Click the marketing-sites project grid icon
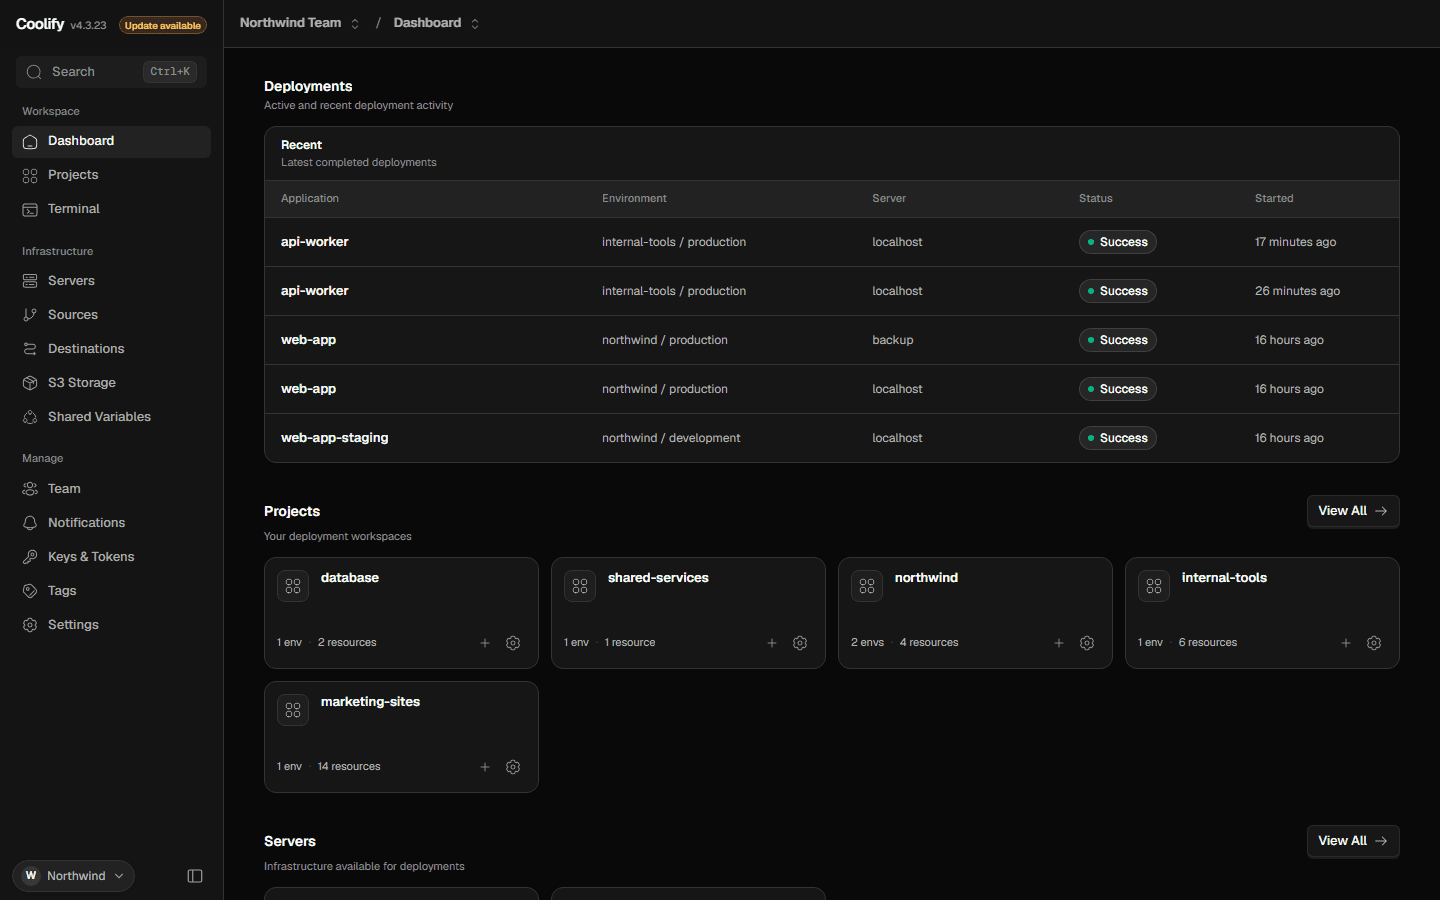The image size is (1440, 900). (x=293, y=710)
